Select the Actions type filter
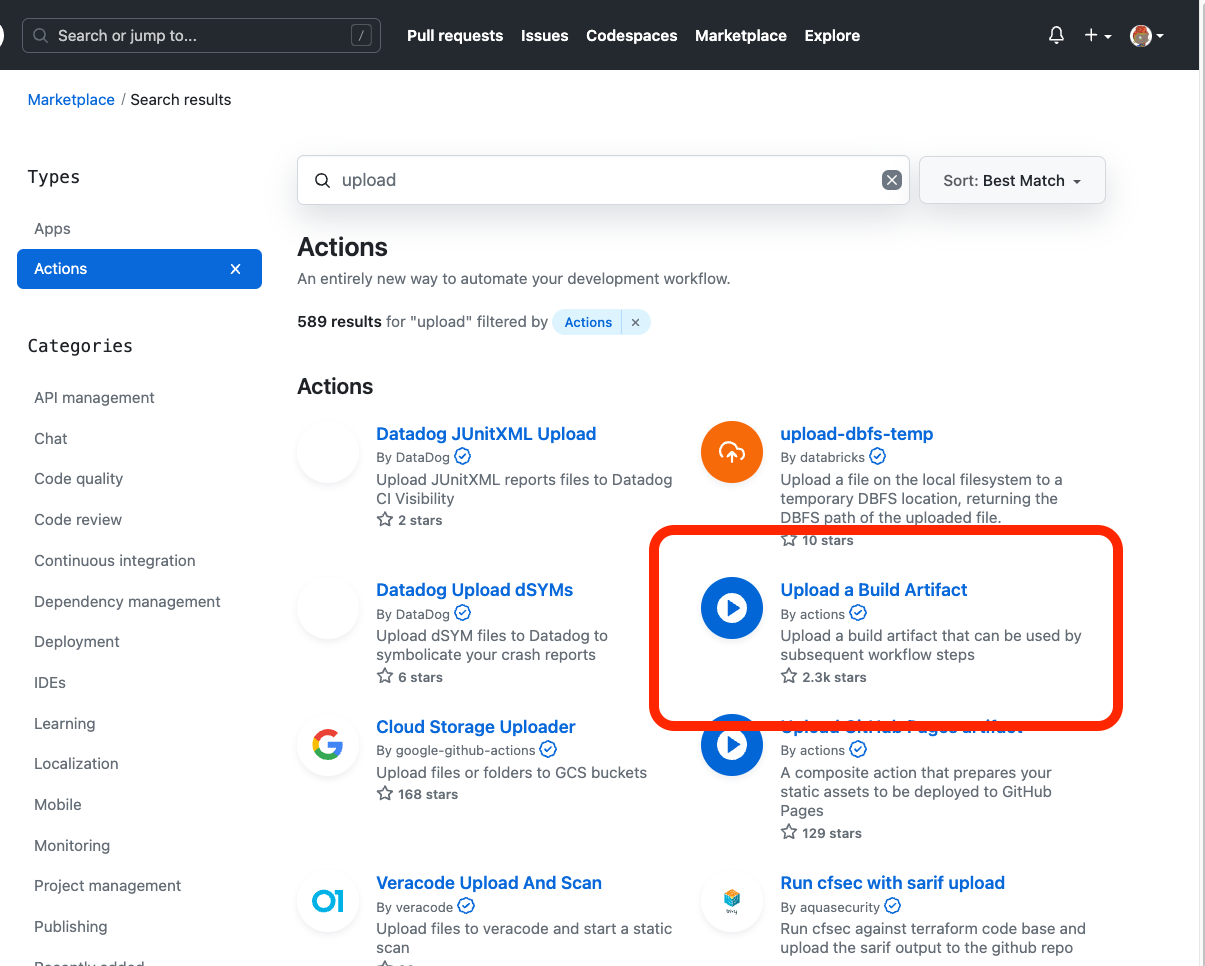The width and height of the screenshot is (1205, 966). tap(139, 269)
